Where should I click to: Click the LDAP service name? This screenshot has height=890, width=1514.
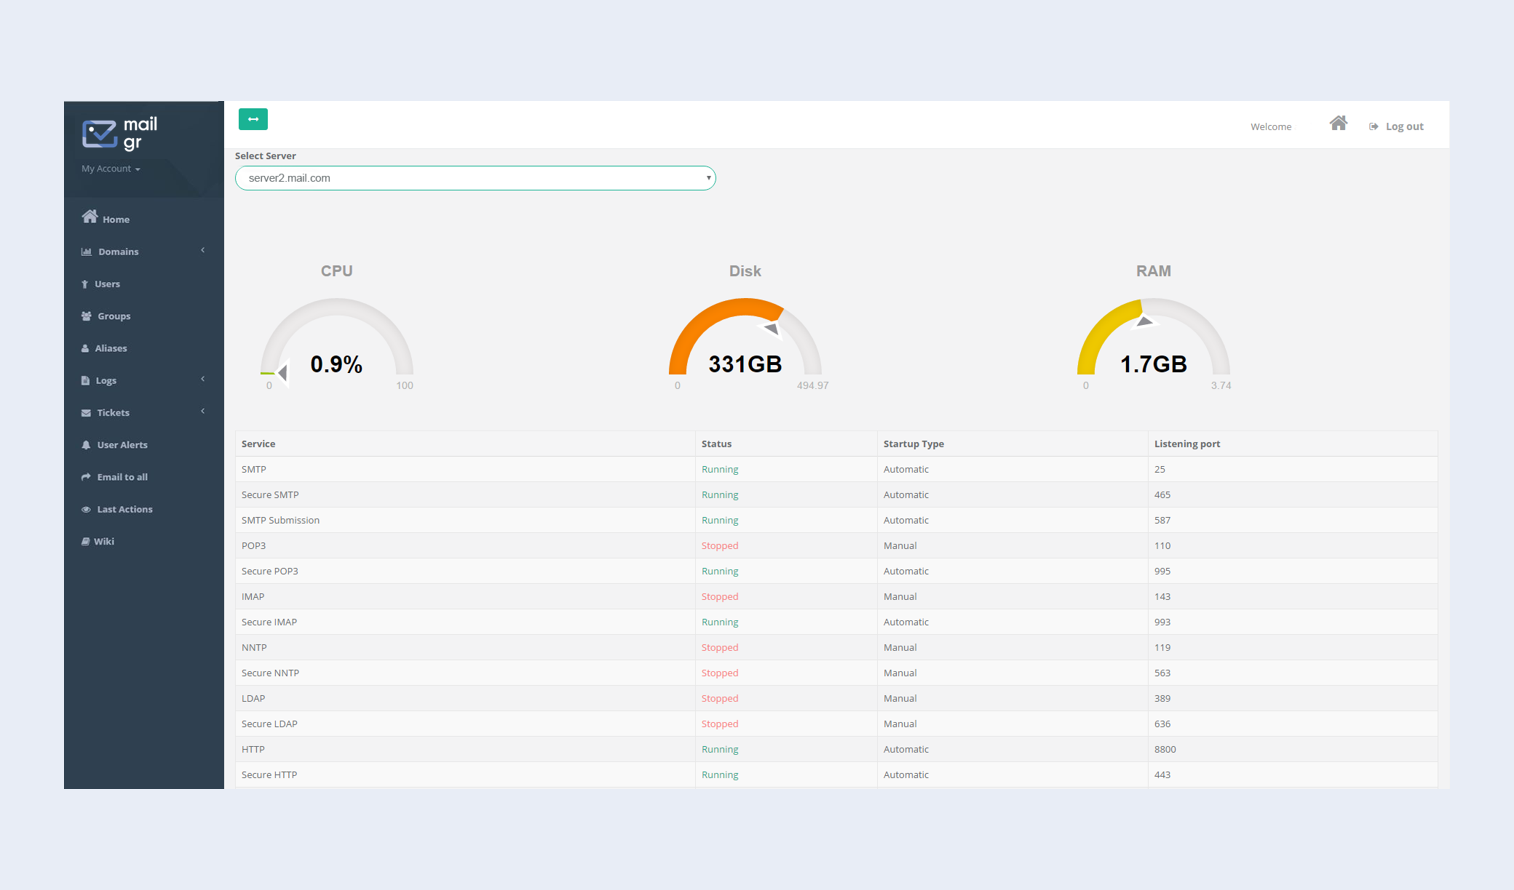click(x=253, y=699)
